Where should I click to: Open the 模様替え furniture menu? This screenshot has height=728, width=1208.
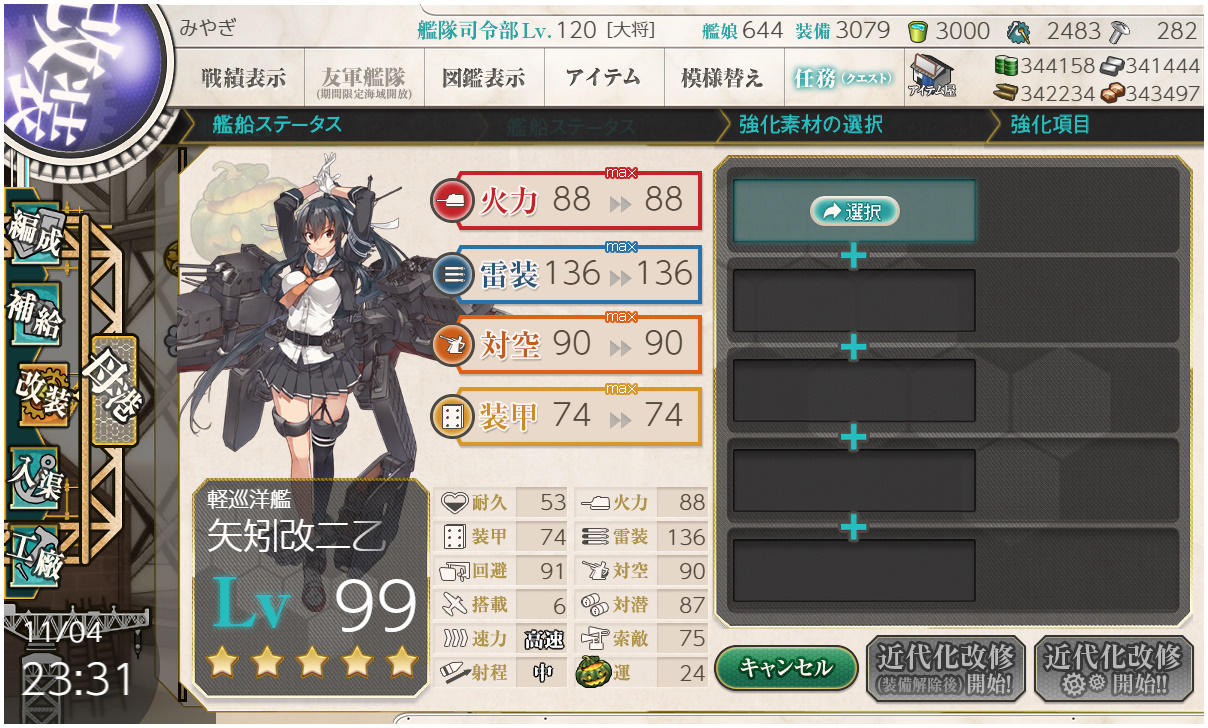click(722, 78)
